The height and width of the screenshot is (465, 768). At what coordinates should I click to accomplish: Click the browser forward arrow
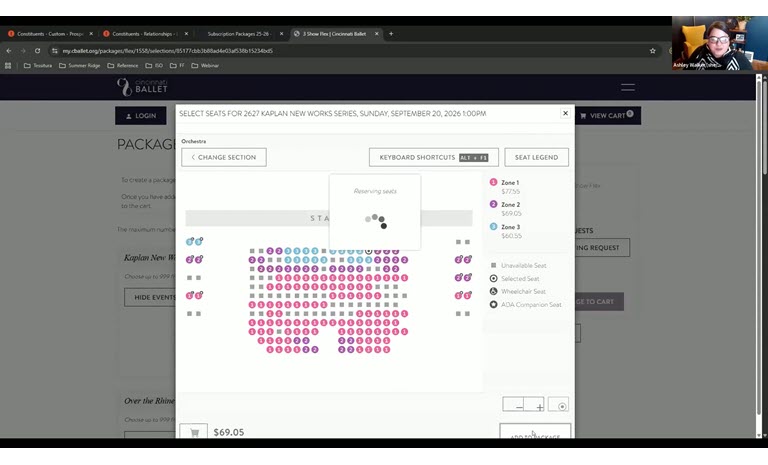pos(23,50)
